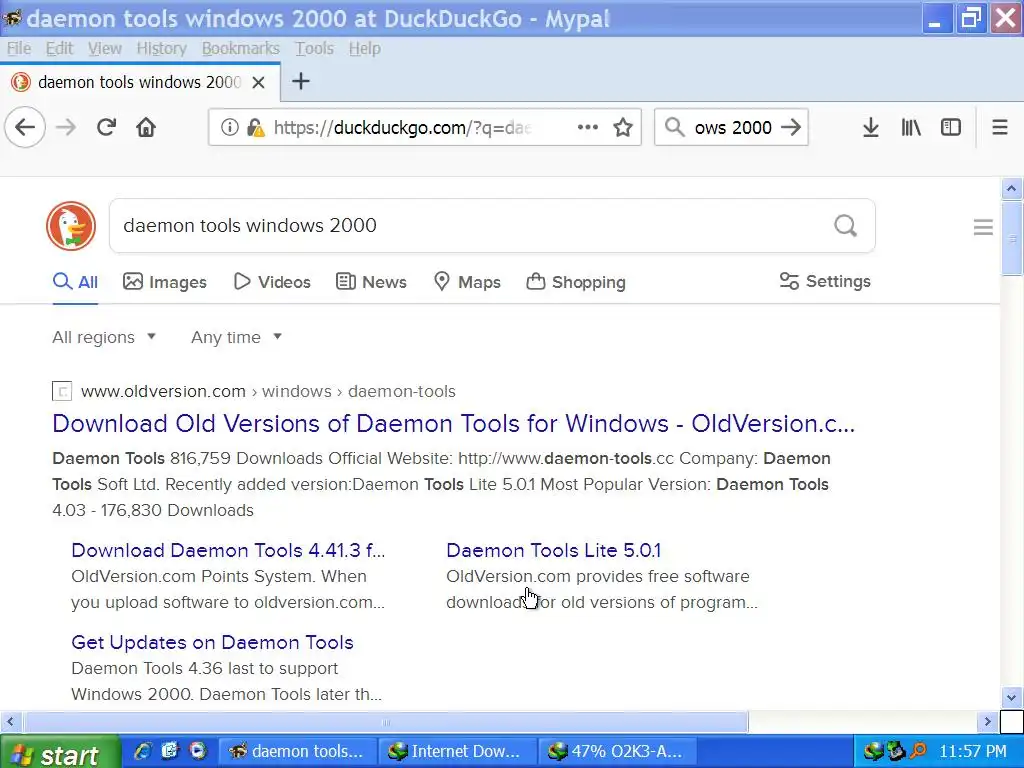Open the Edit menu

pyautogui.click(x=59, y=48)
